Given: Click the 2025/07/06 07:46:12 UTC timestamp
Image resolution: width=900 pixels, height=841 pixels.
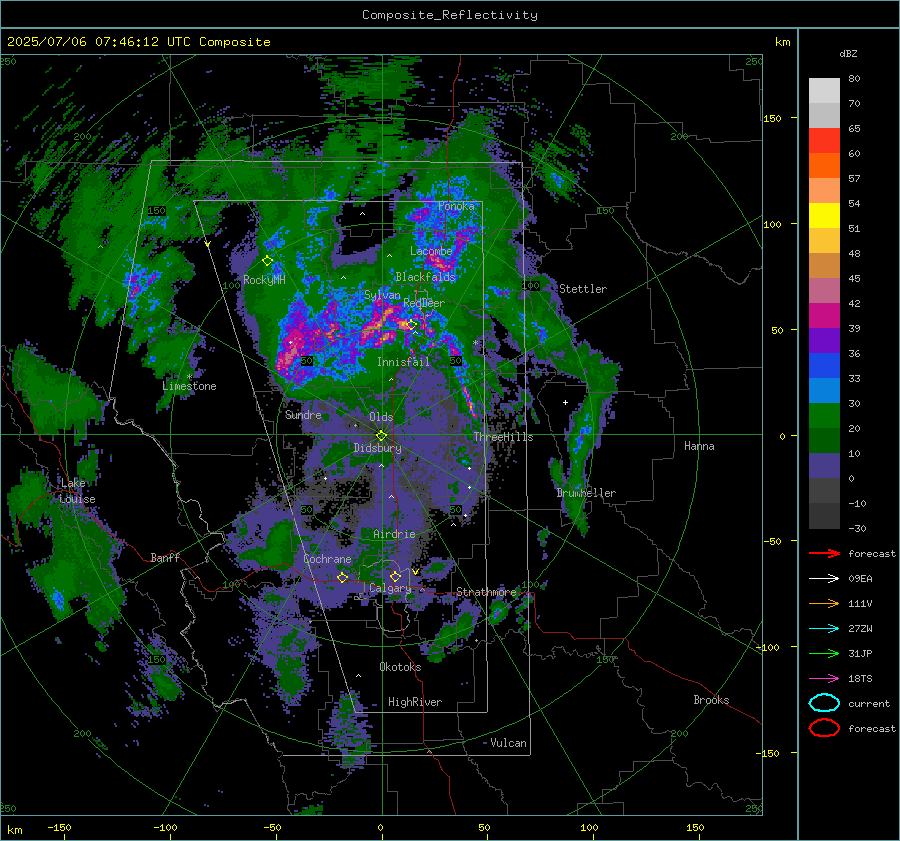Looking at the screenshot, I should pos(99,42).
